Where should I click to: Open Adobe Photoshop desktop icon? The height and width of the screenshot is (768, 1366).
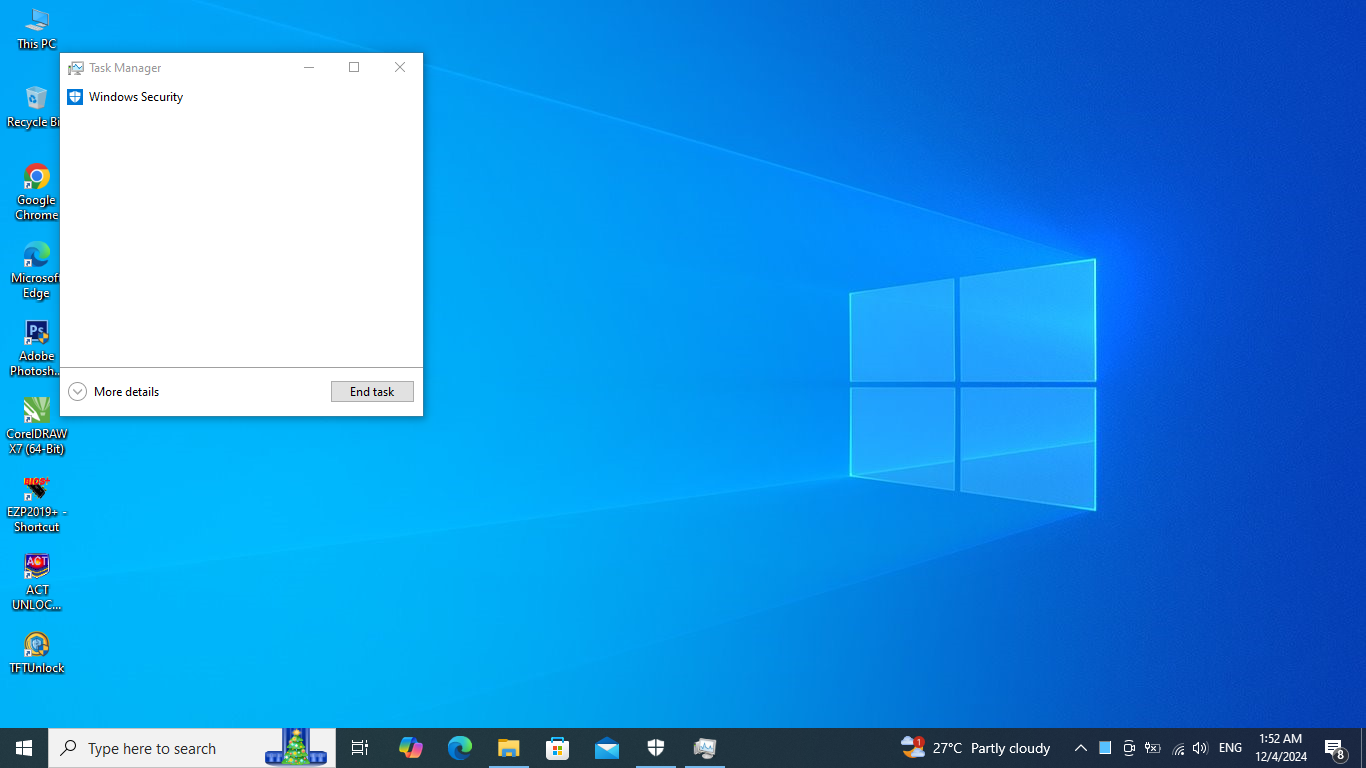(x=37, y=347)
